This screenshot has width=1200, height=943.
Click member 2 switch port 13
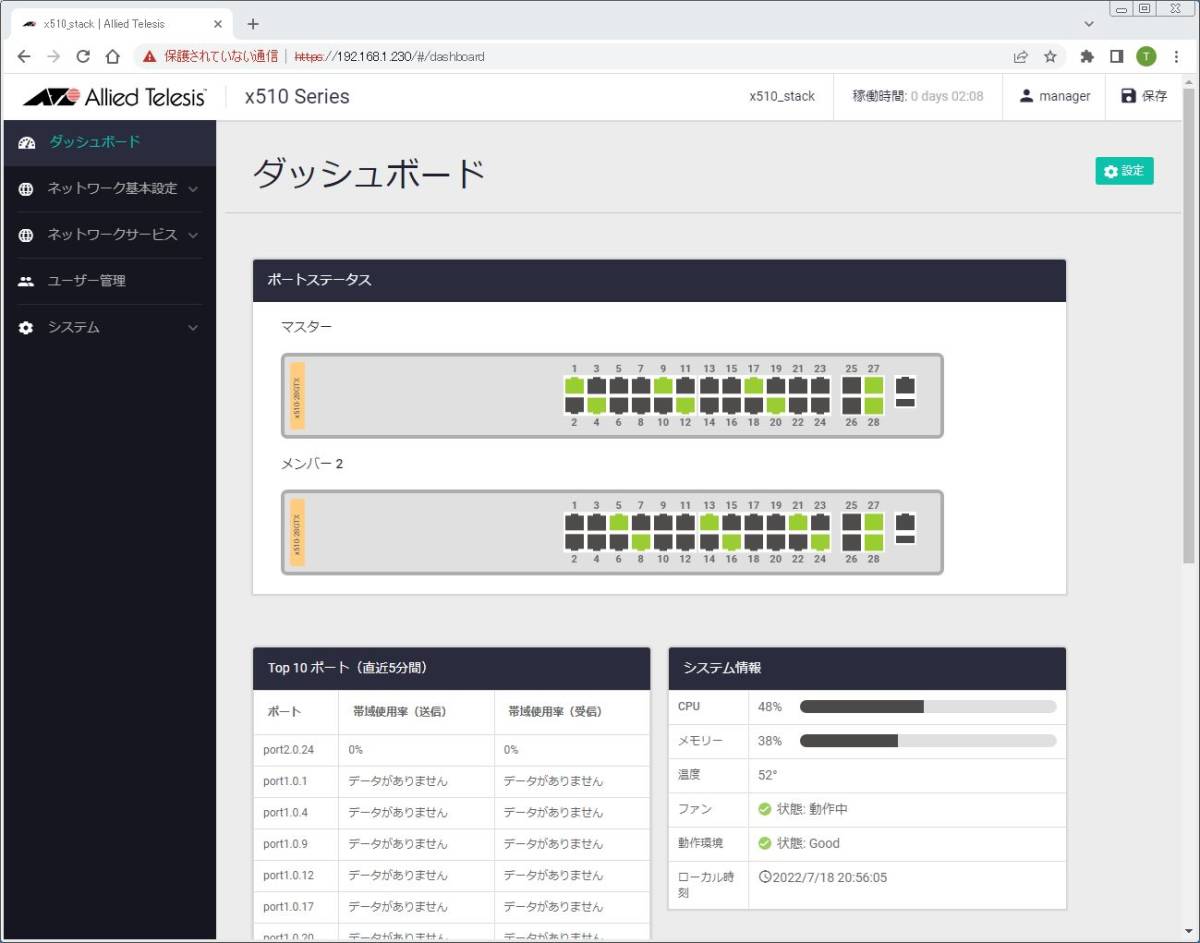coord(709,522)
